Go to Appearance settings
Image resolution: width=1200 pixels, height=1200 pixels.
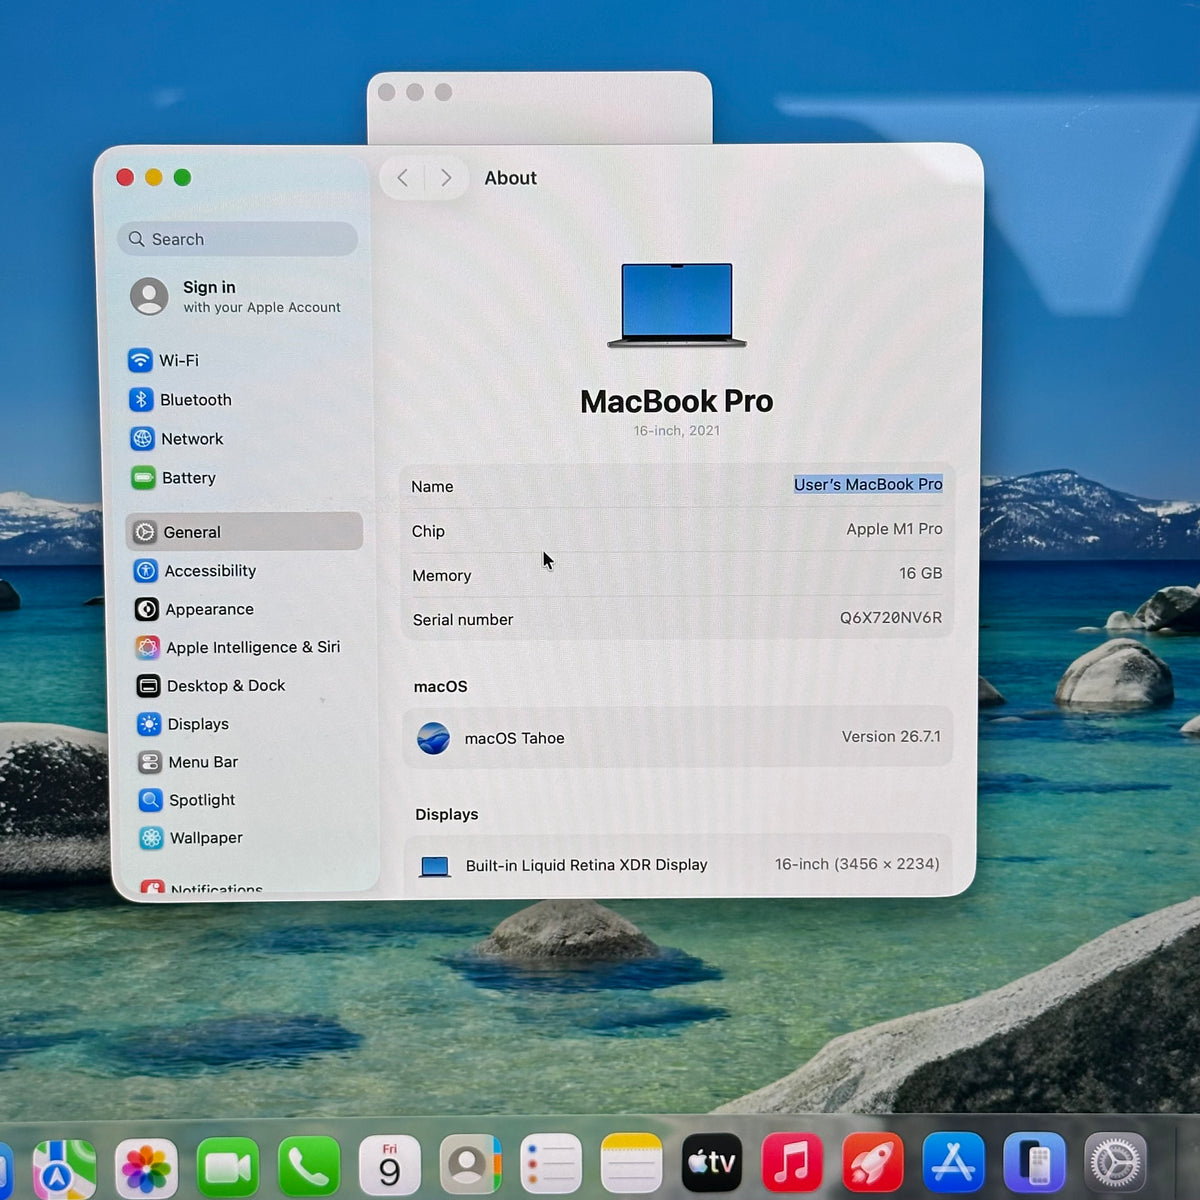click(195, 609)
